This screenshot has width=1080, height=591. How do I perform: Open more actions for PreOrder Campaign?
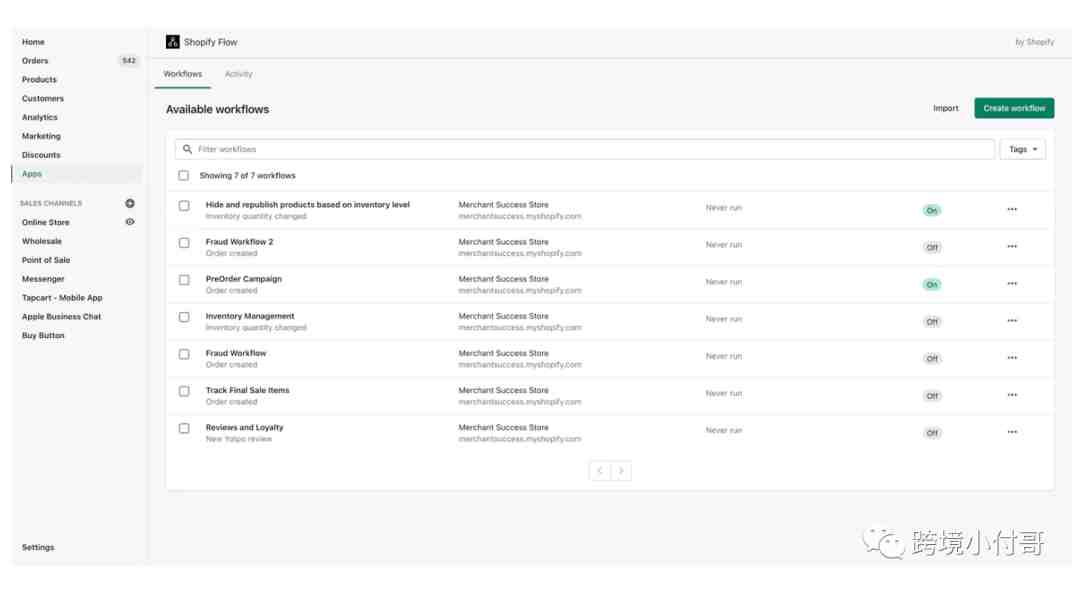(x=1012, y=284)
